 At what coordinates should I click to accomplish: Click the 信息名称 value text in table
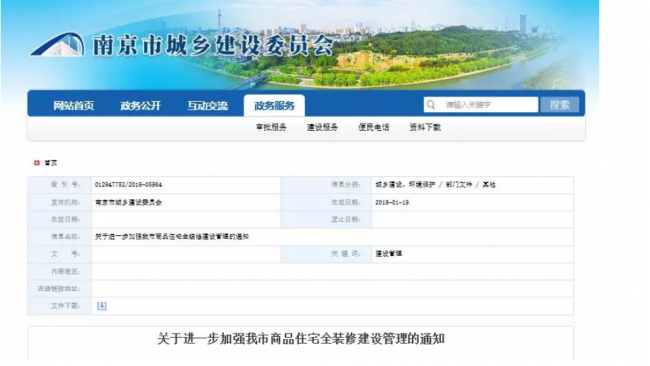coord(172,237)
